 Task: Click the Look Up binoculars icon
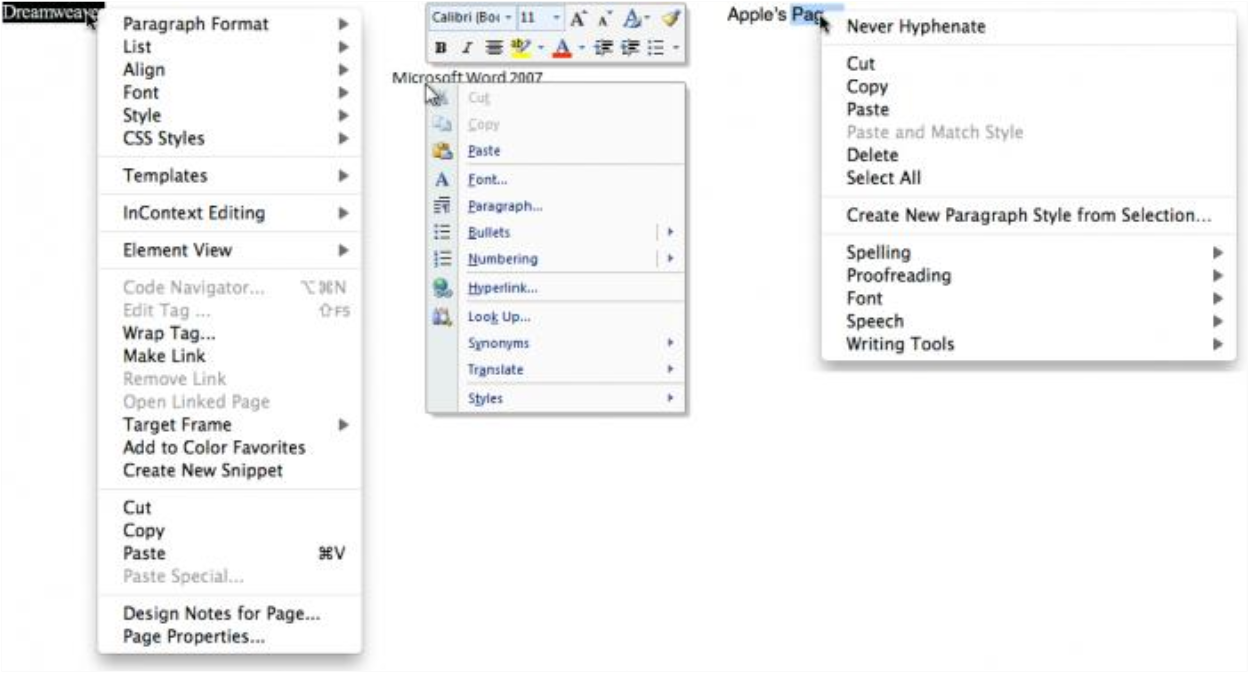click(x=442, y=317)
